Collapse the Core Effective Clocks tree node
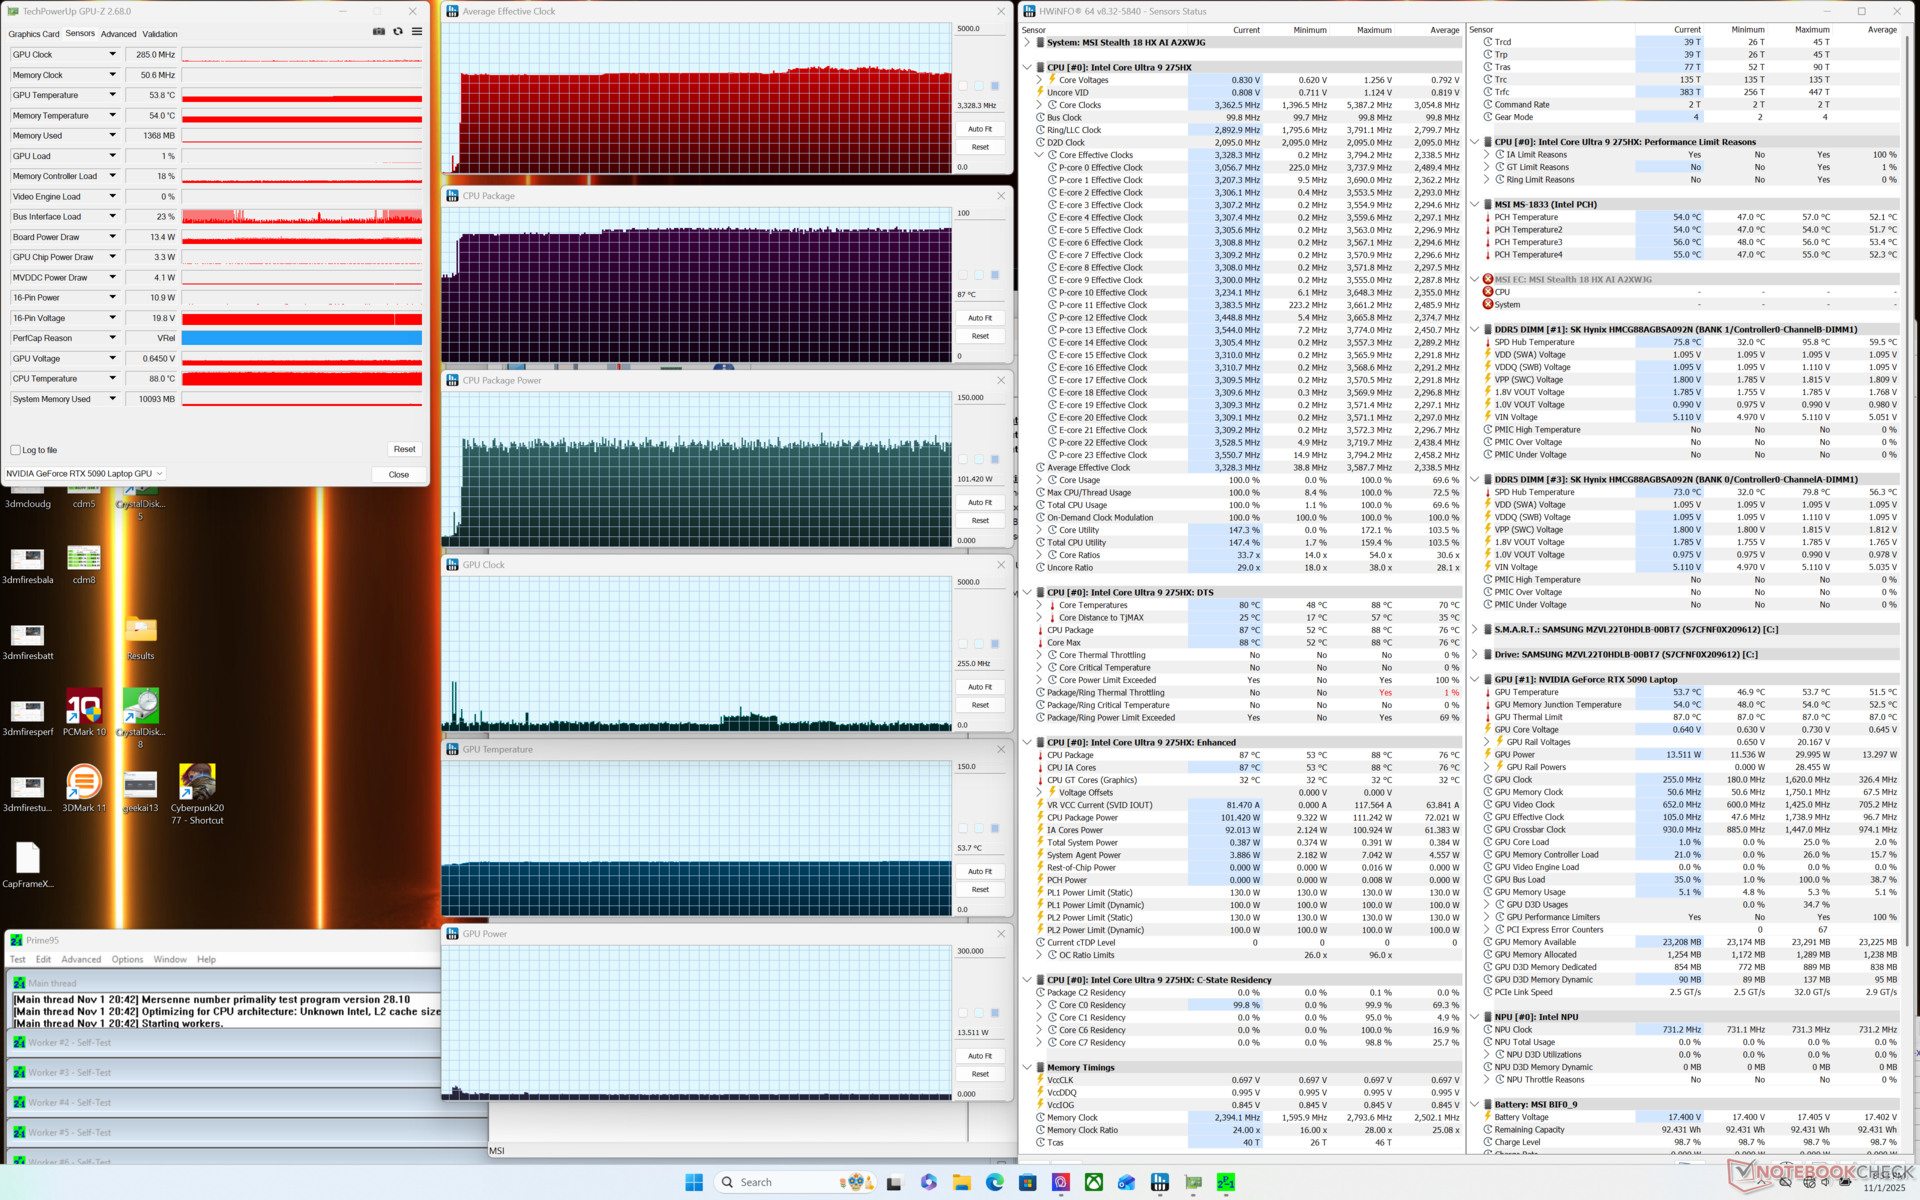The width and height of the screenshot is (1920, 1200). 1039,155
